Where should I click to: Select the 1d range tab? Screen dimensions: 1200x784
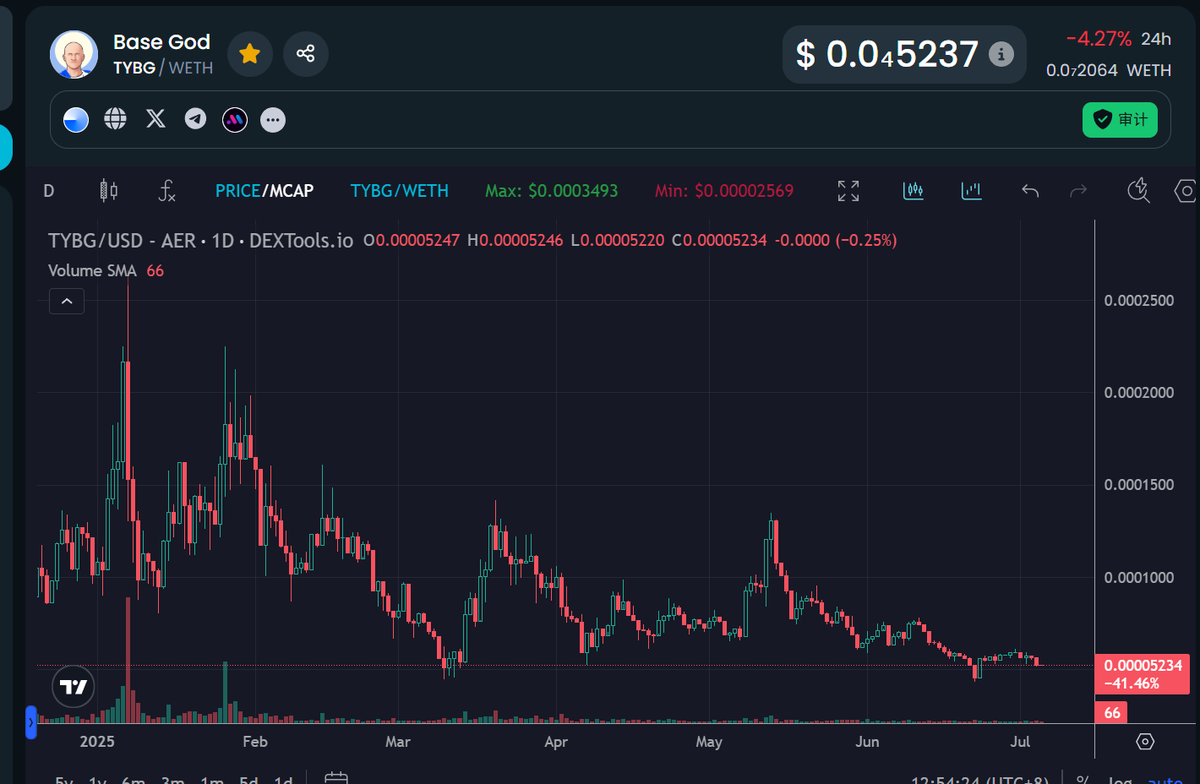click(283, 778)
